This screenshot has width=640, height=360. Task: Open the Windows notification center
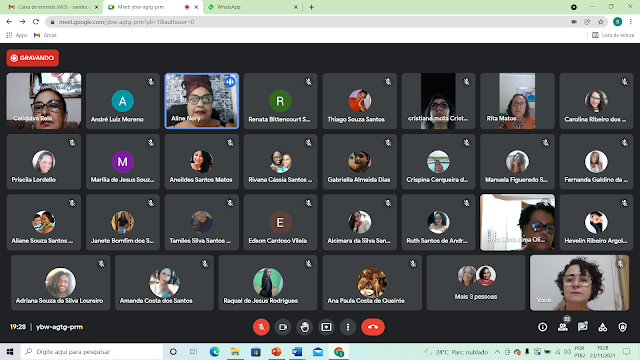pyautogui.click(x=627, y=351)
